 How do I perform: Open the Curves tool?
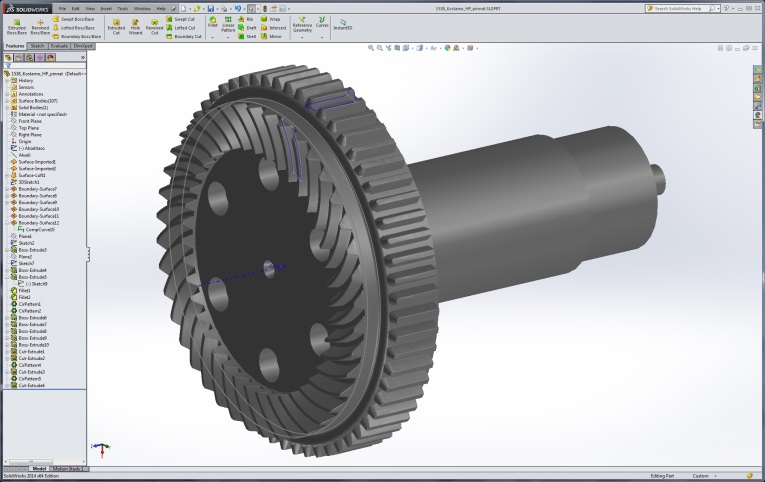[x=322, y=22]
